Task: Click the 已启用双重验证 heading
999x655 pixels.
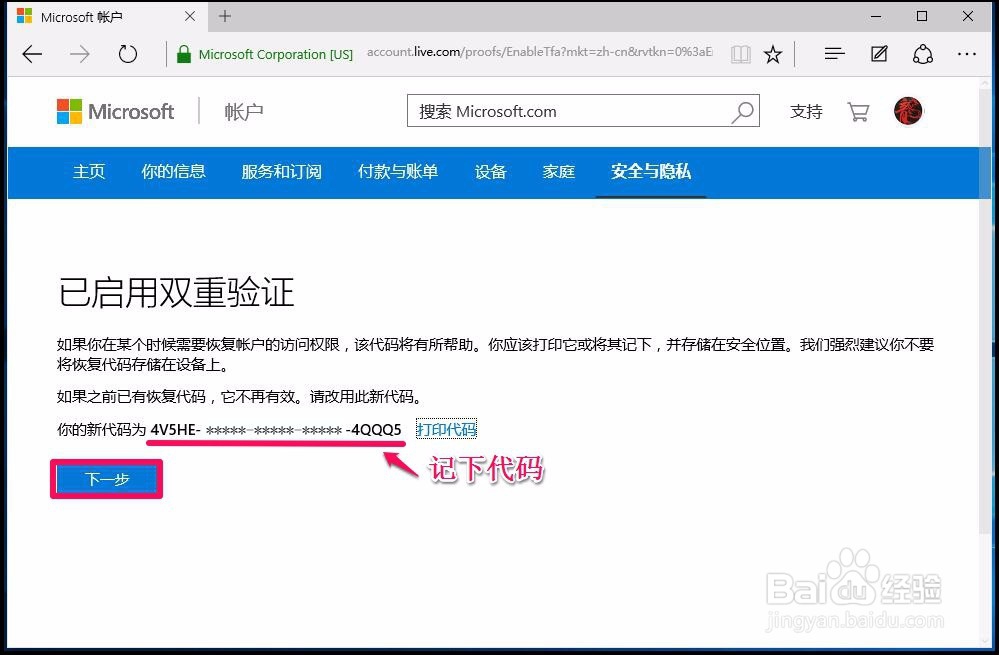Action: (x=176, y=293)
